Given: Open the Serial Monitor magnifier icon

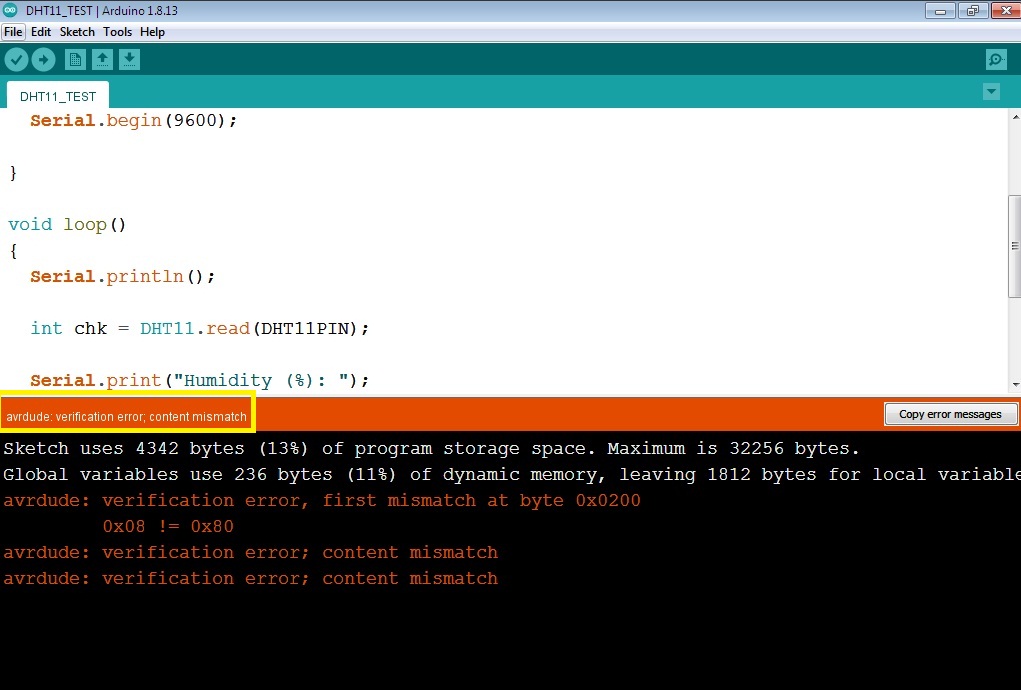Looking at the screenshot, I should 996,60.
